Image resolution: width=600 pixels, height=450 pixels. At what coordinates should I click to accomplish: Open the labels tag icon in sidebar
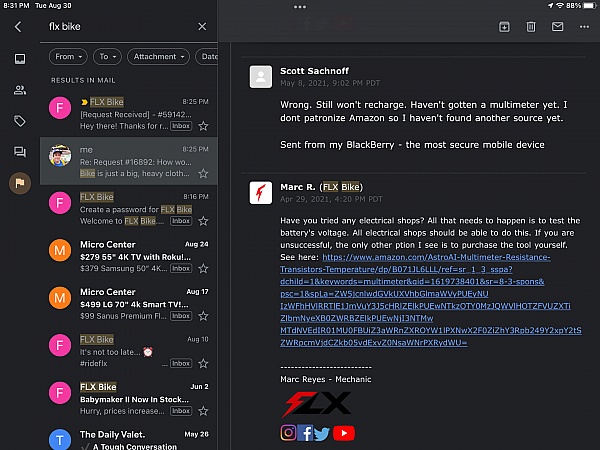(19, 121)
